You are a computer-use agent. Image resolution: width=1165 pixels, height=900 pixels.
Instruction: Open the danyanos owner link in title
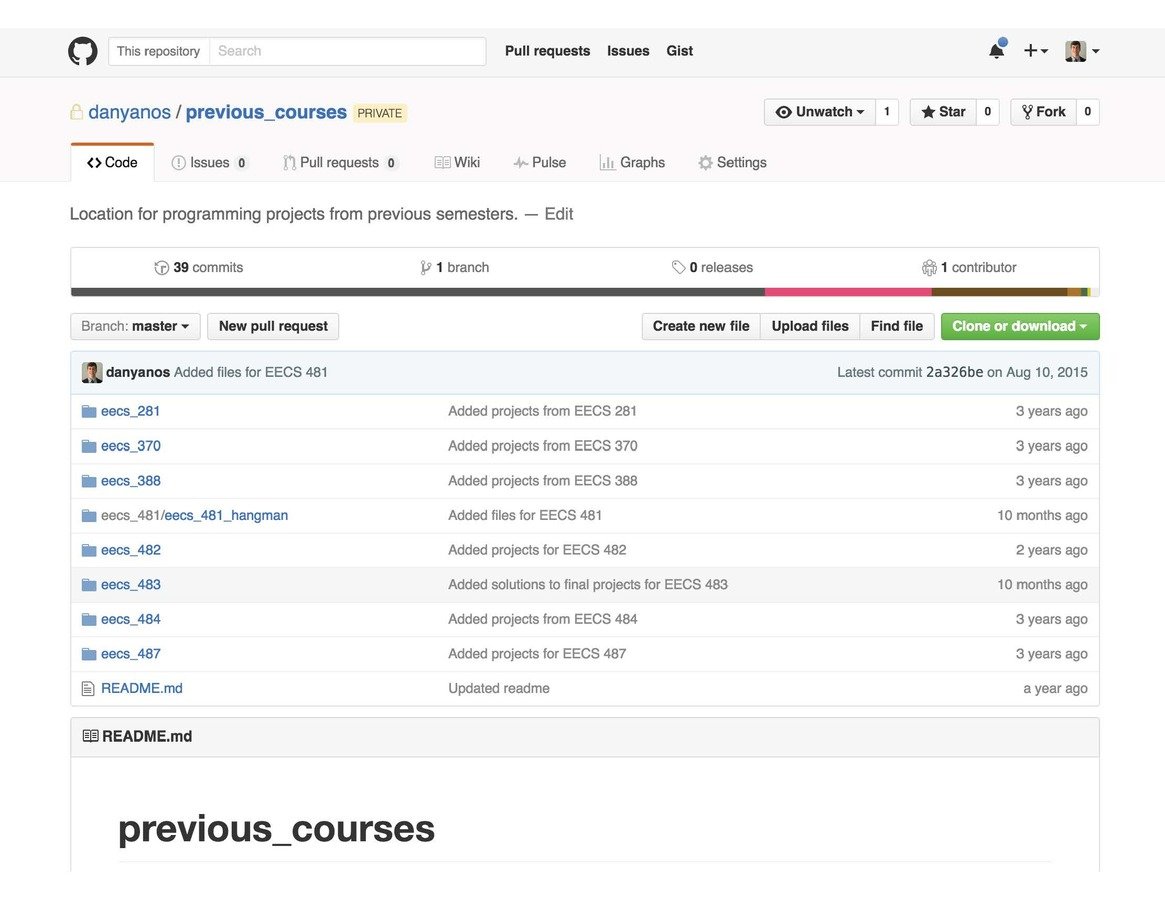tap(129, 112)
